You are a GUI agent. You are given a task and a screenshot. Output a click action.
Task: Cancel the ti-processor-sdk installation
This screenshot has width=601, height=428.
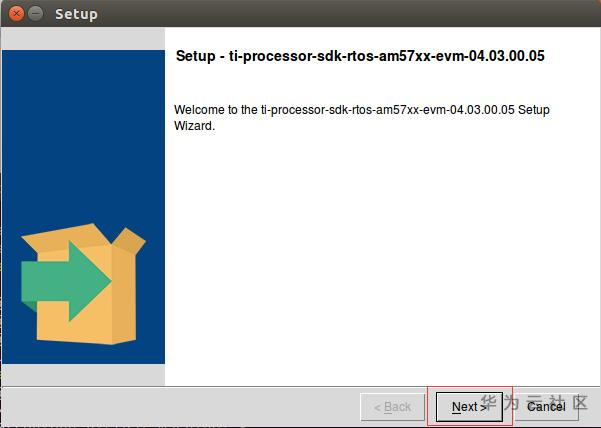coord(546,407)
